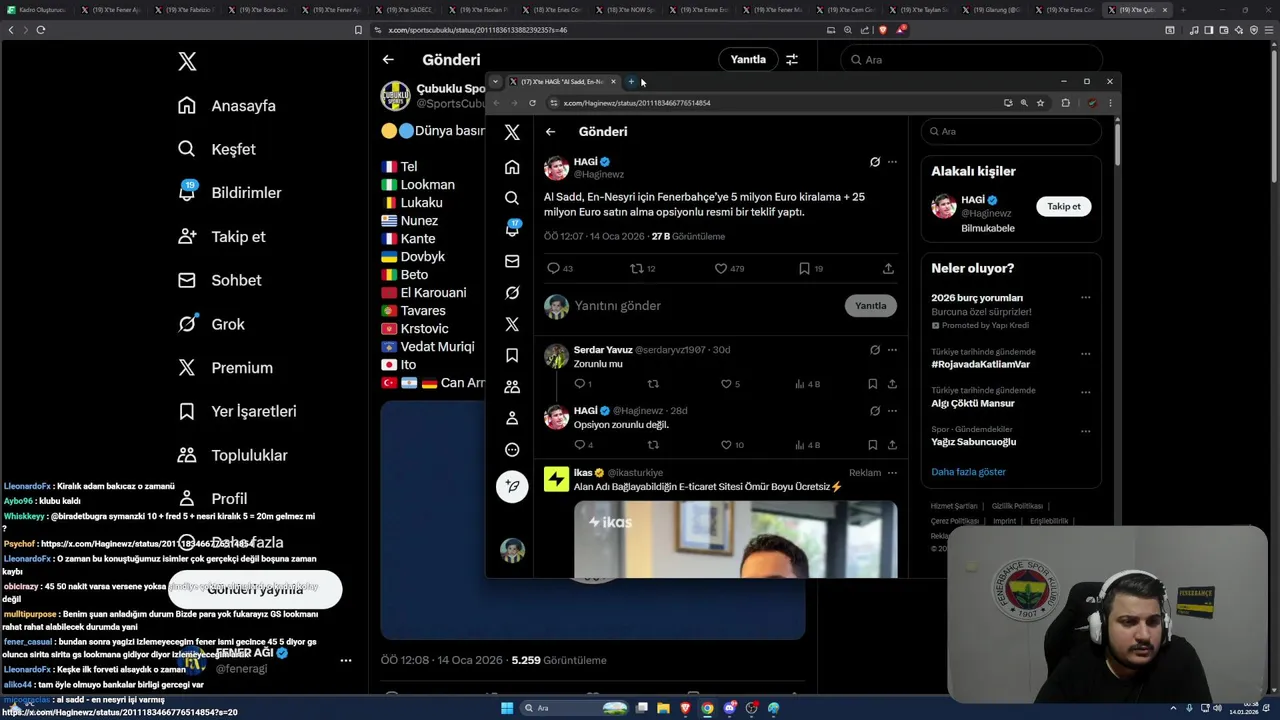Click 'Yanıtını gönder' reply field
Viewport: 1280px width, 720px height.
click(617, 306)
